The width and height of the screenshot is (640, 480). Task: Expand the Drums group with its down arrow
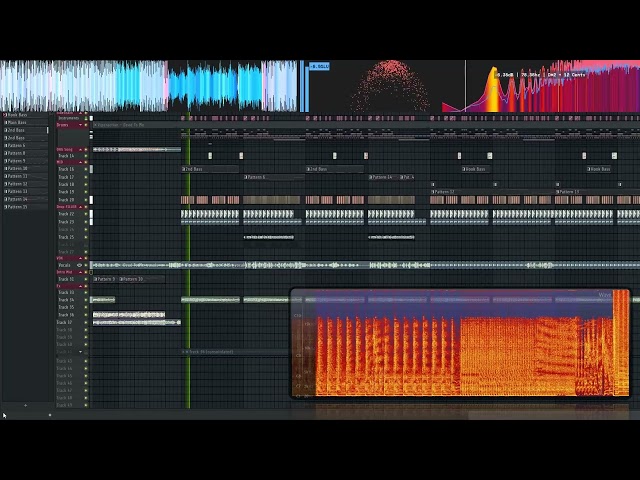[x=80, y=125]
